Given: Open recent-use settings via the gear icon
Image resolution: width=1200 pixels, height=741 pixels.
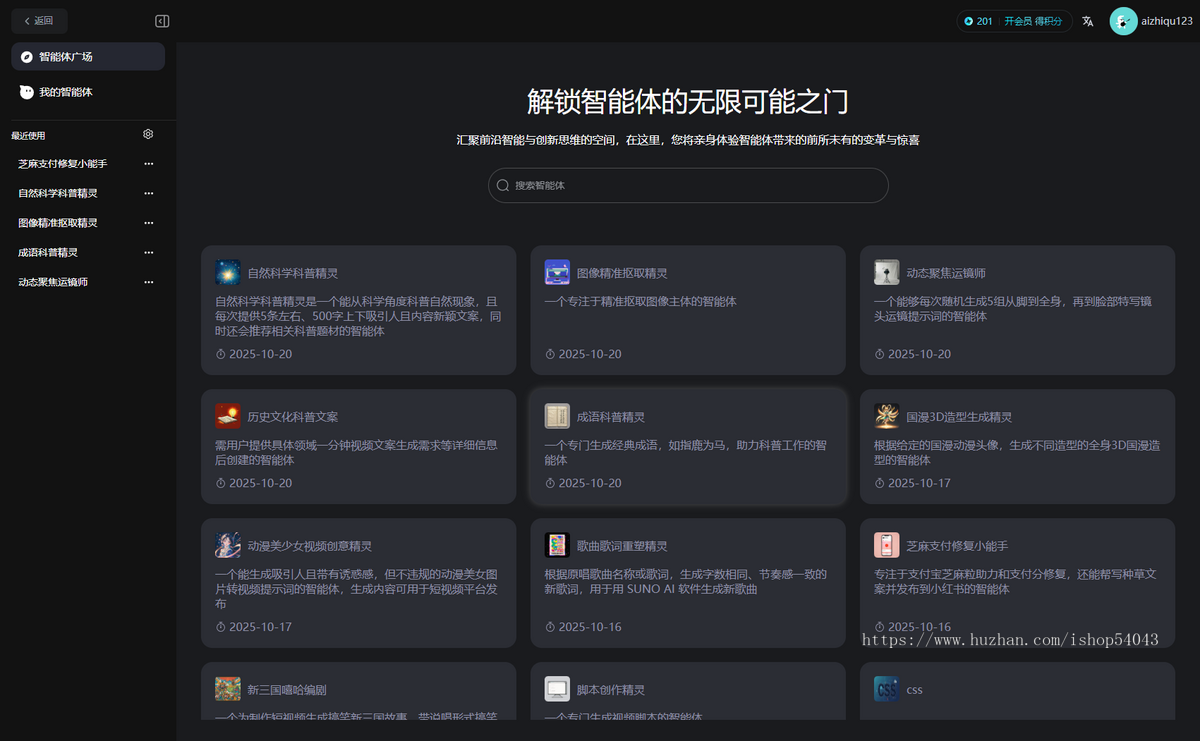Looking at the screenshot, I should click(147, 134).
